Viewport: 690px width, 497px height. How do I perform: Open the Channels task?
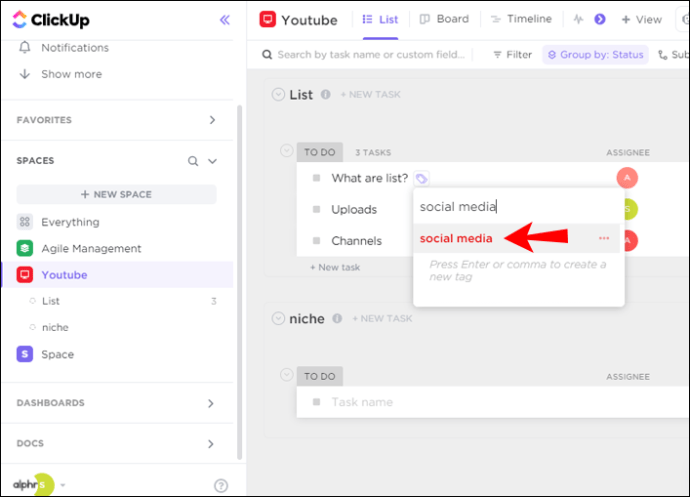(356, 241)
